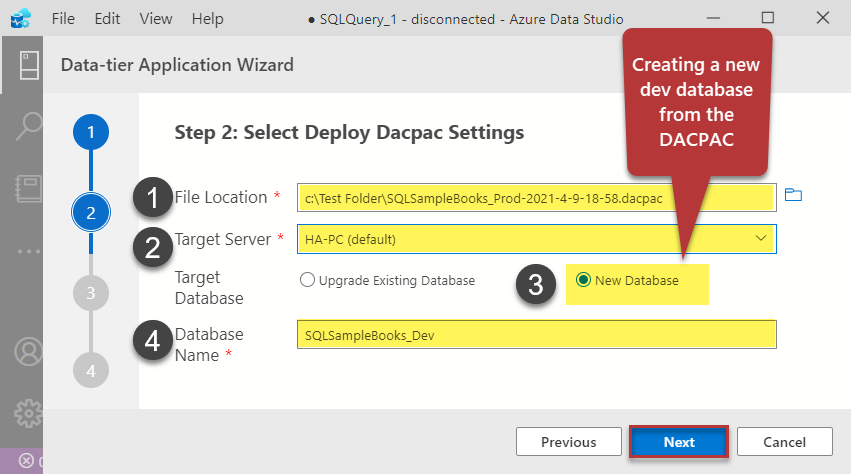851x474 pixels.
Task: Click the File Location text field
Action: tap(536, 197)
